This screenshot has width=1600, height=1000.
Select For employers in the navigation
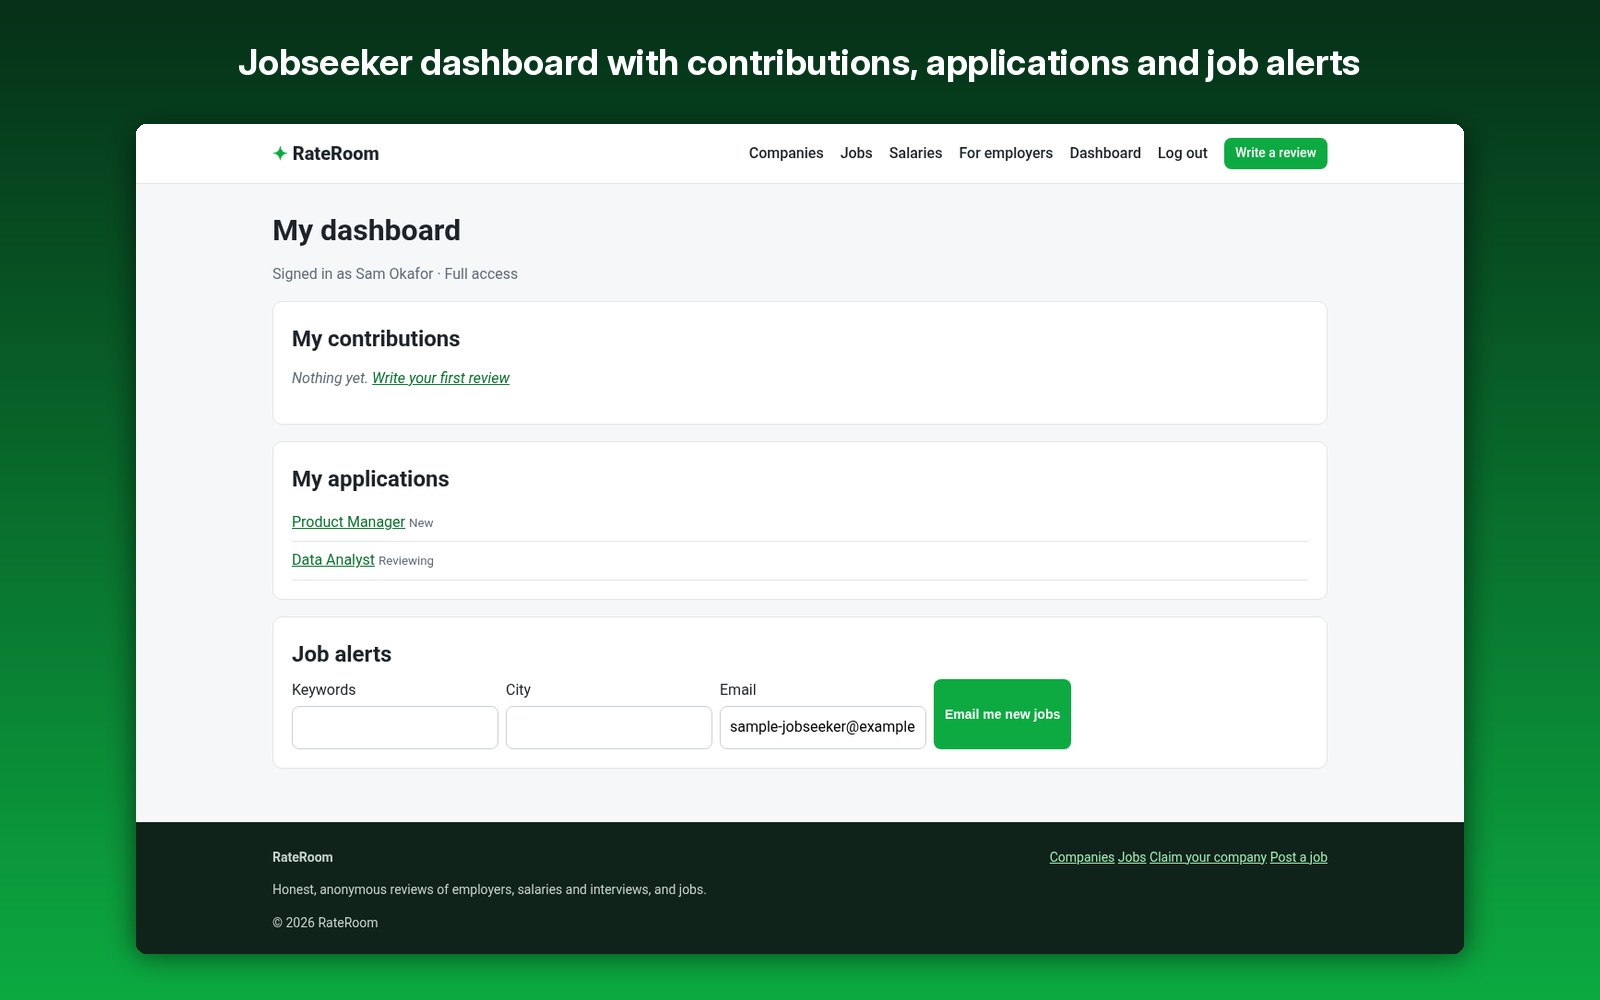tap(1005, 153)
